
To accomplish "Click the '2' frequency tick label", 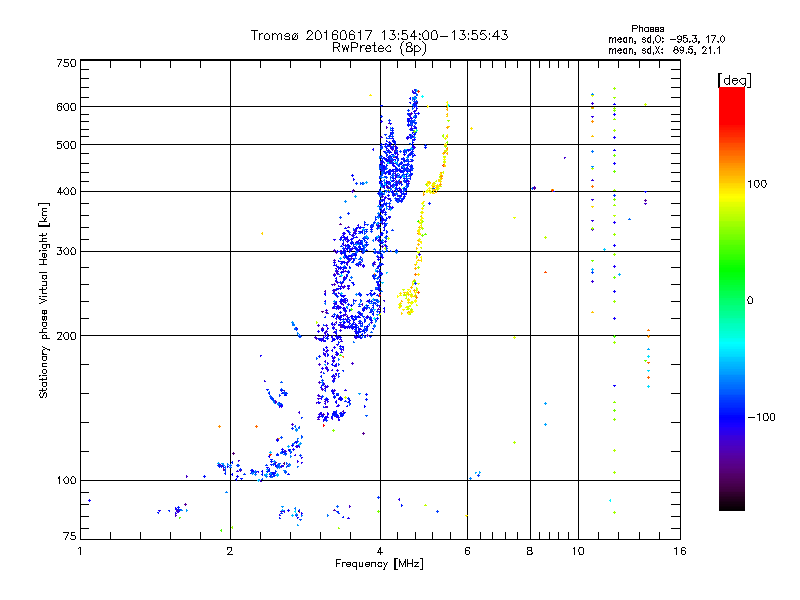I will tap(230, 551).
